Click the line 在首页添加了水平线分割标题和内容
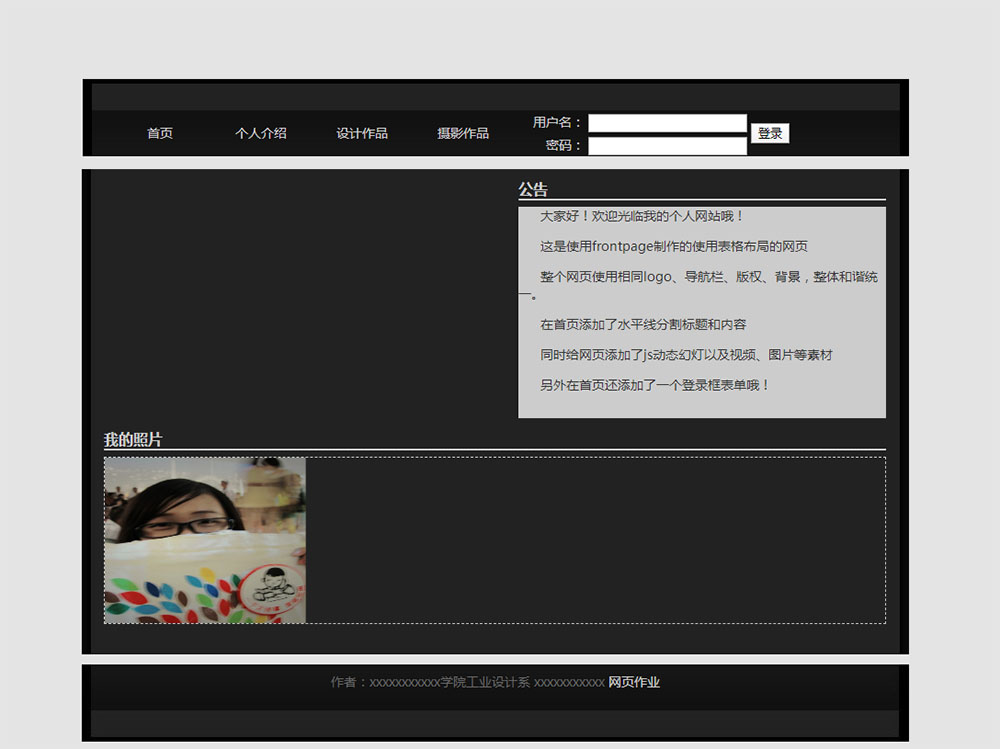The image size is (1000, 749). 643,325
